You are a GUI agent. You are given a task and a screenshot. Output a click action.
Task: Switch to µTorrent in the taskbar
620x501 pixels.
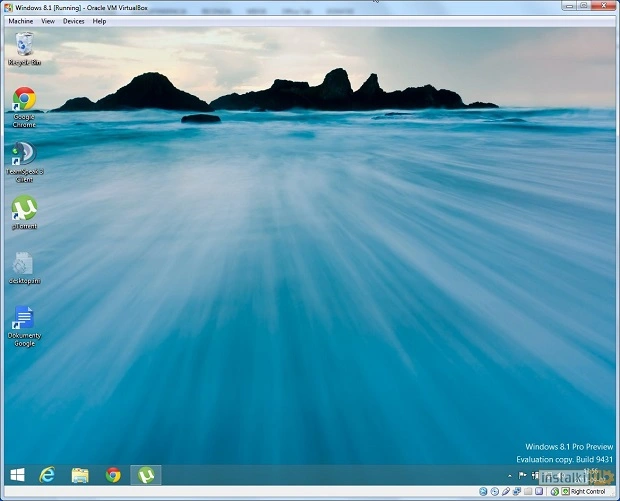click(x=146, y=475)
